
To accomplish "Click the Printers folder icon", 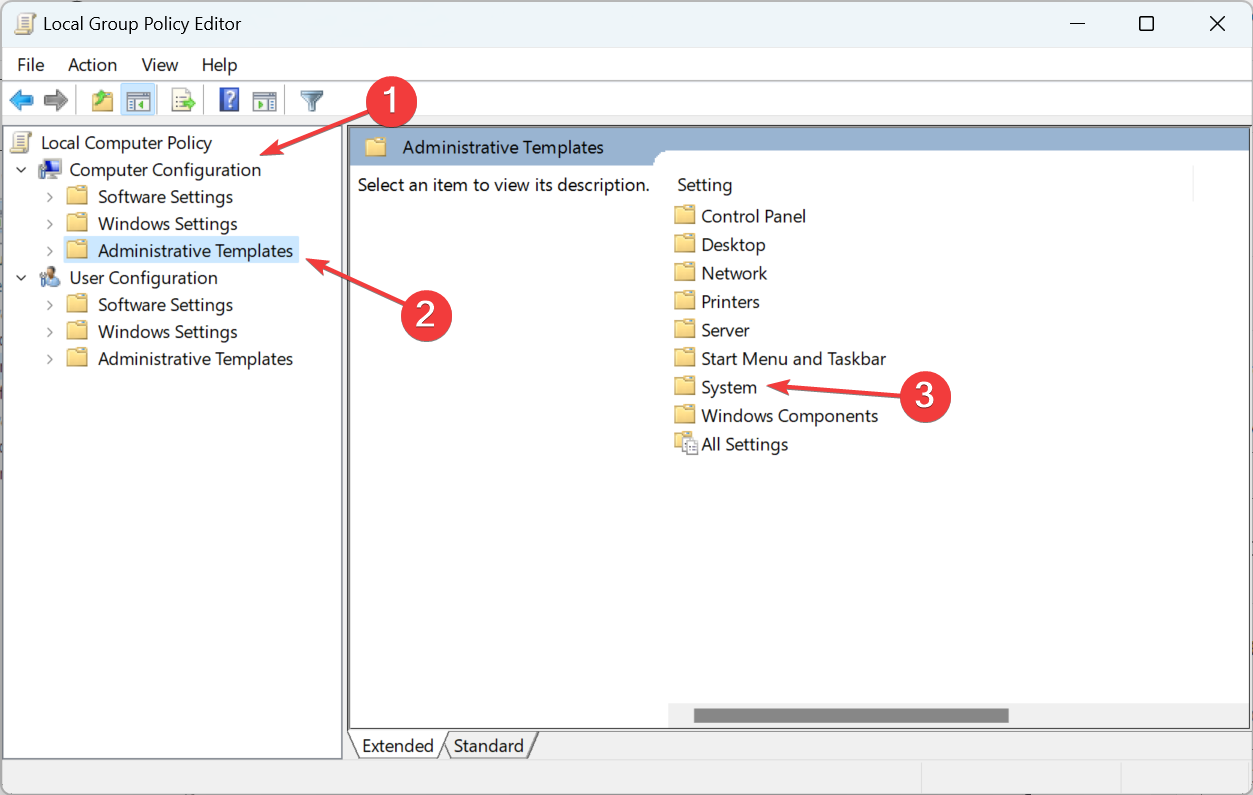I will [x=685, y=301].
